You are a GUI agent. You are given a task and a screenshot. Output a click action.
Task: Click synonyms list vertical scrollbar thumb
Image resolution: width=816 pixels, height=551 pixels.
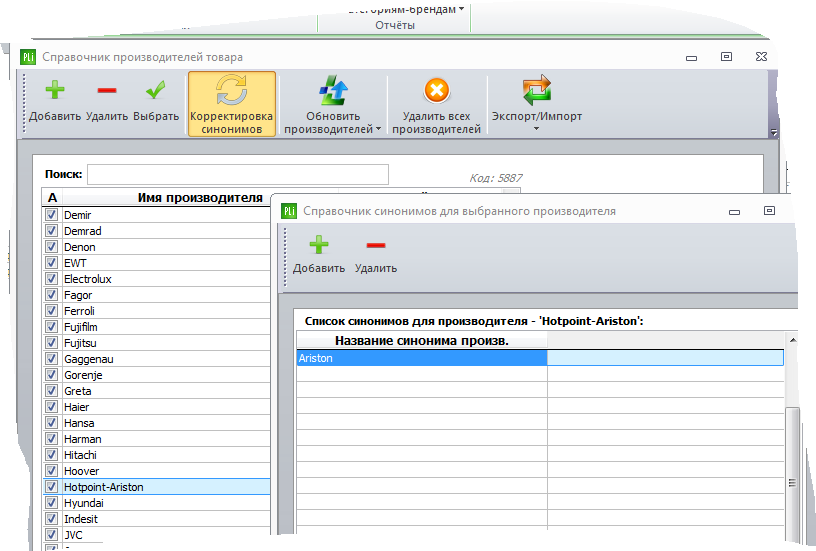click(792, 473)
